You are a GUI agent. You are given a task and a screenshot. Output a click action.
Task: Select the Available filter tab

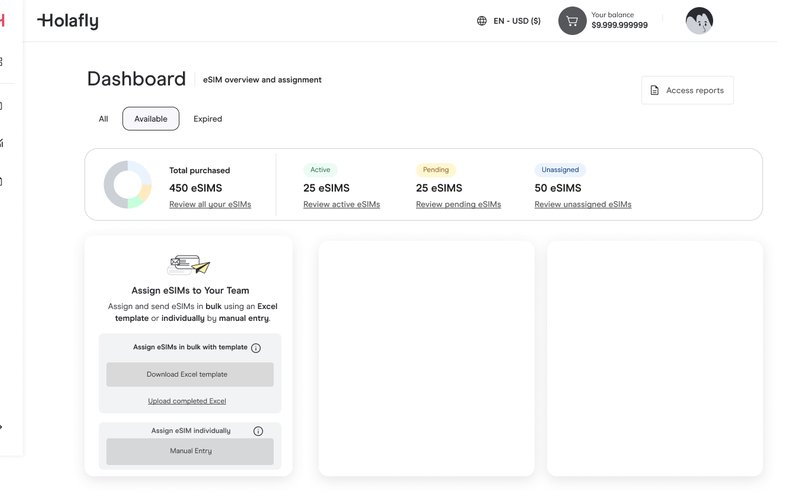click(151, 119)
